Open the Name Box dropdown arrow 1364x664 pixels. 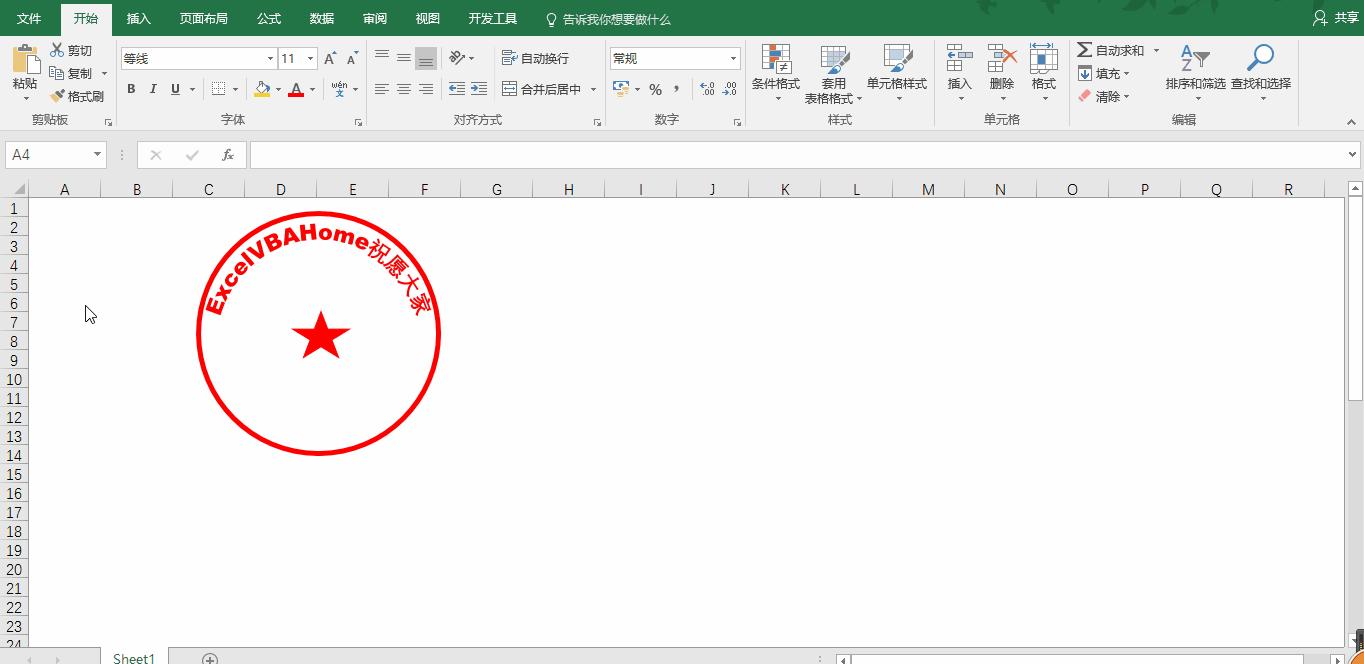tap(96, 155)
